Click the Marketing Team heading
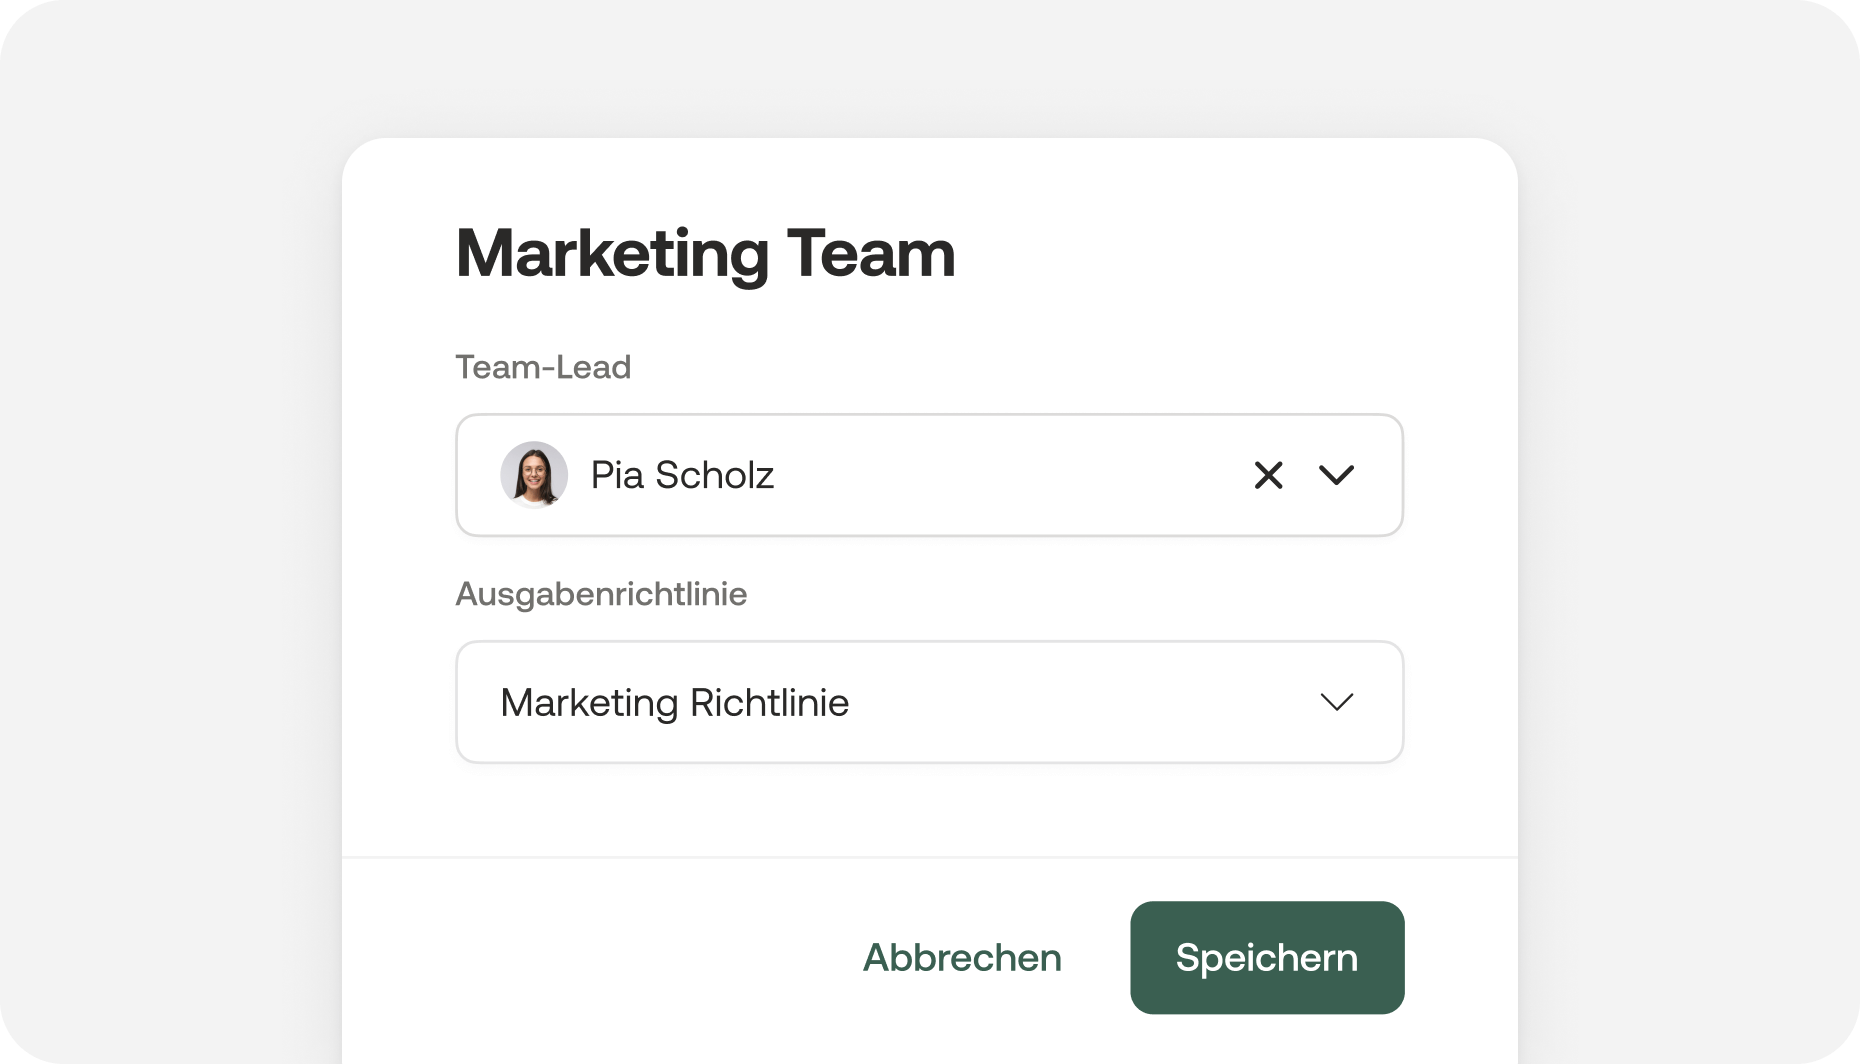The image size is (1860, 1064). point(705,253)
